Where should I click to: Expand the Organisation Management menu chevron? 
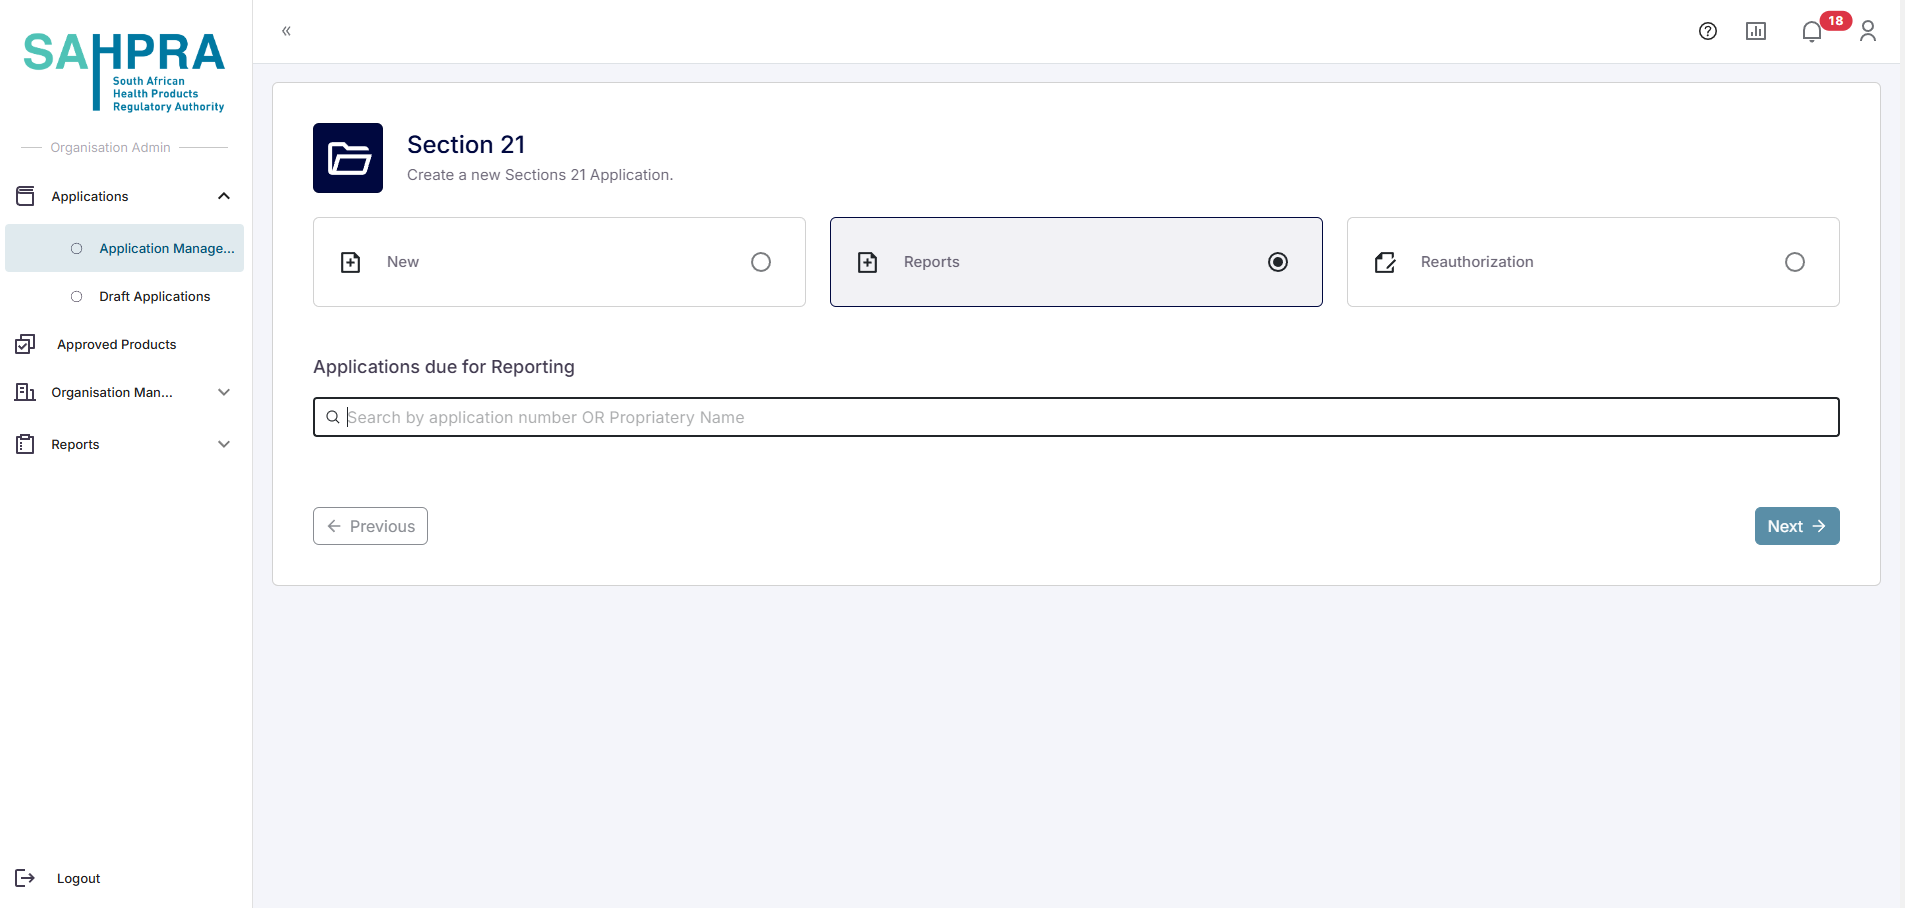(x=224, y=392)
